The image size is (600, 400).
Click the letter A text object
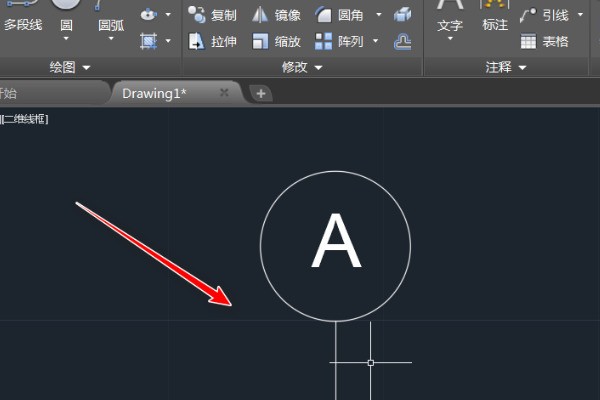(x=336, y=240)
